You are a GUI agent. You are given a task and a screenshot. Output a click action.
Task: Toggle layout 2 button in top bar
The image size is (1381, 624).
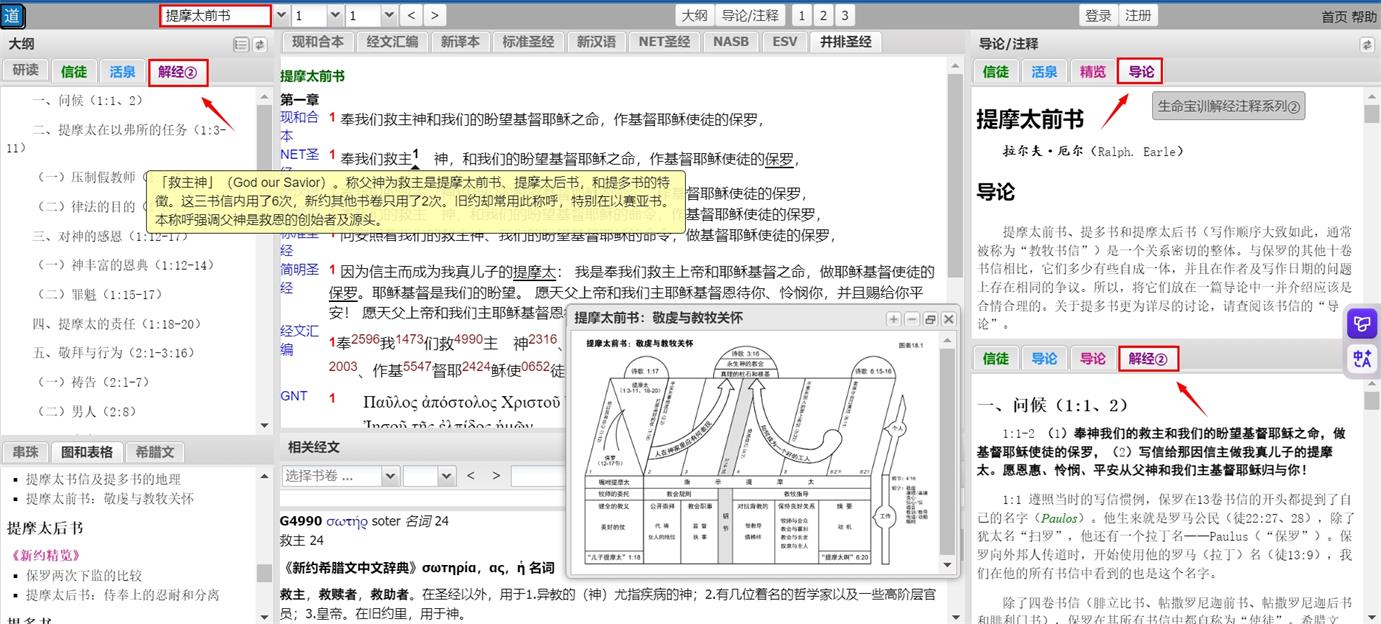[823, 15]
